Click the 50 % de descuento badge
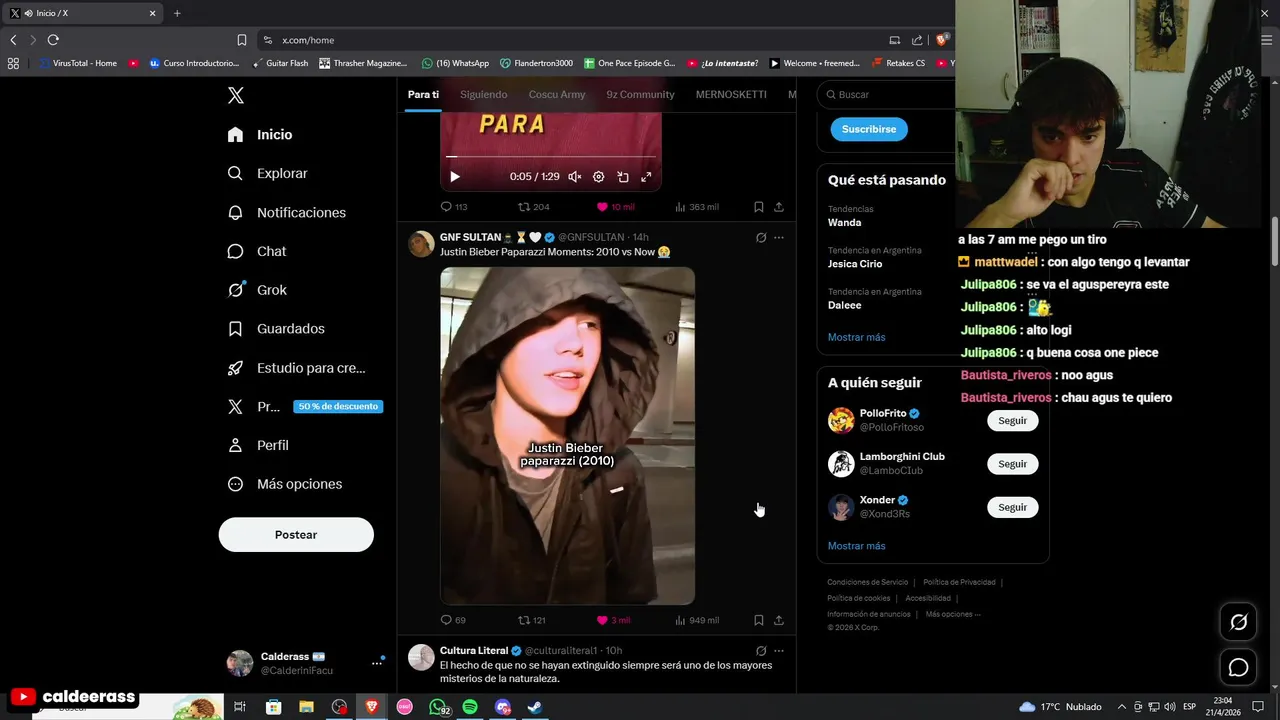This screenshot has width=1280, height=720. click(x=338, y=407)
